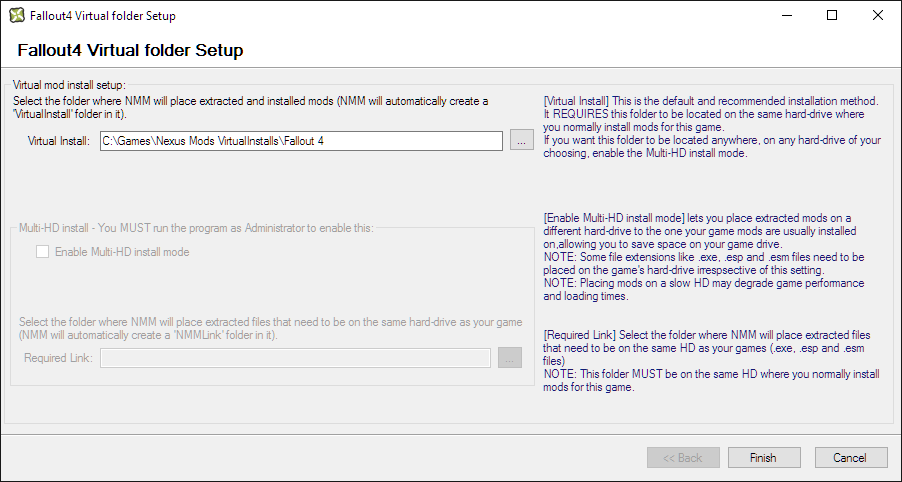Click the Back button
The image size is (902, 482).
(683, 458)
